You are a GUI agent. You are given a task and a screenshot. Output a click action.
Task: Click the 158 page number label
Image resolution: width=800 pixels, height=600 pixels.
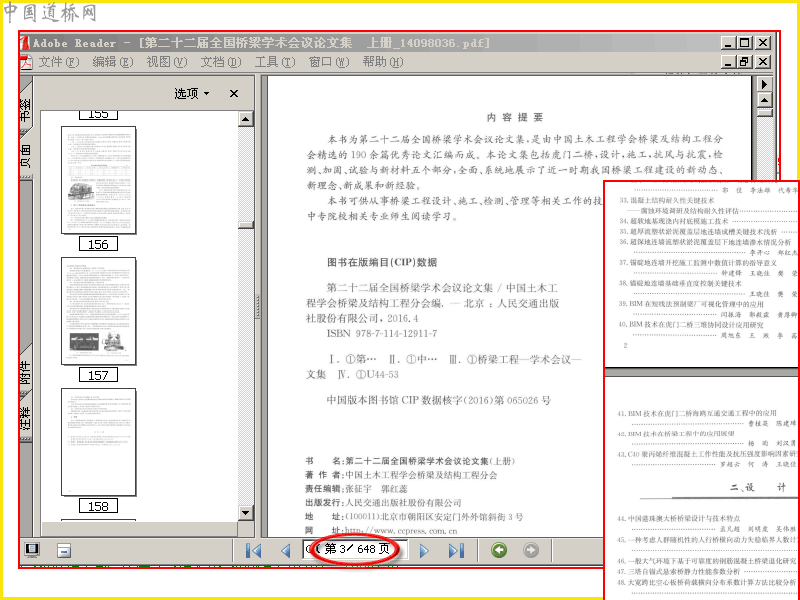pyautogui.click(x=98, y=506)
